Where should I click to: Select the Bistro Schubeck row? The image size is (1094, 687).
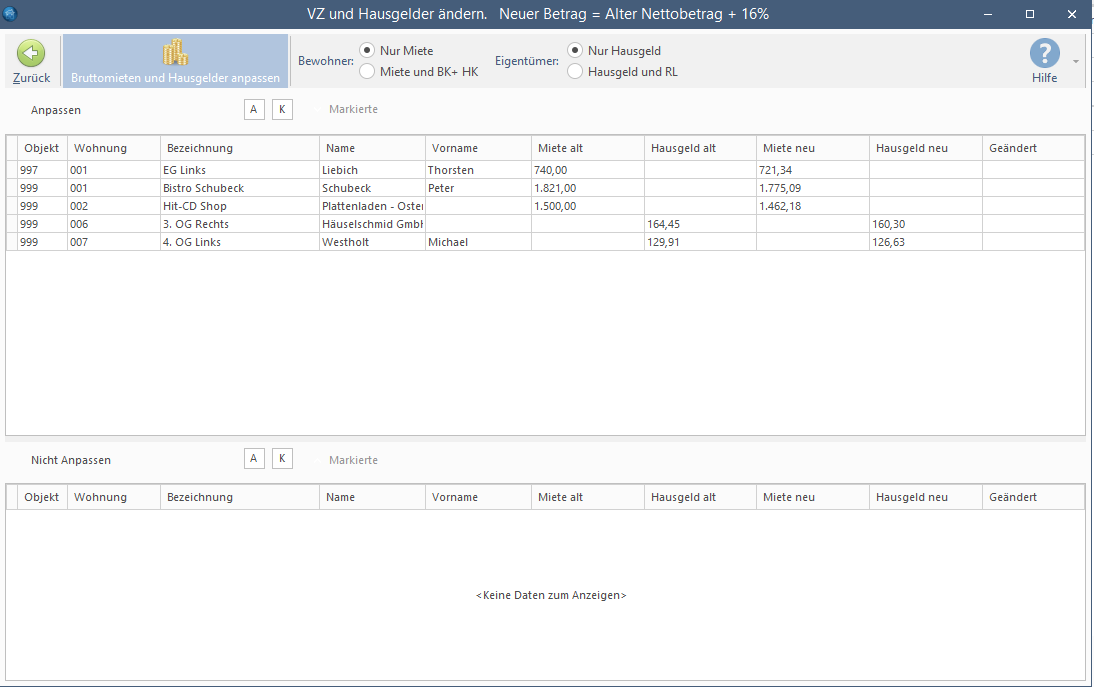203,188
